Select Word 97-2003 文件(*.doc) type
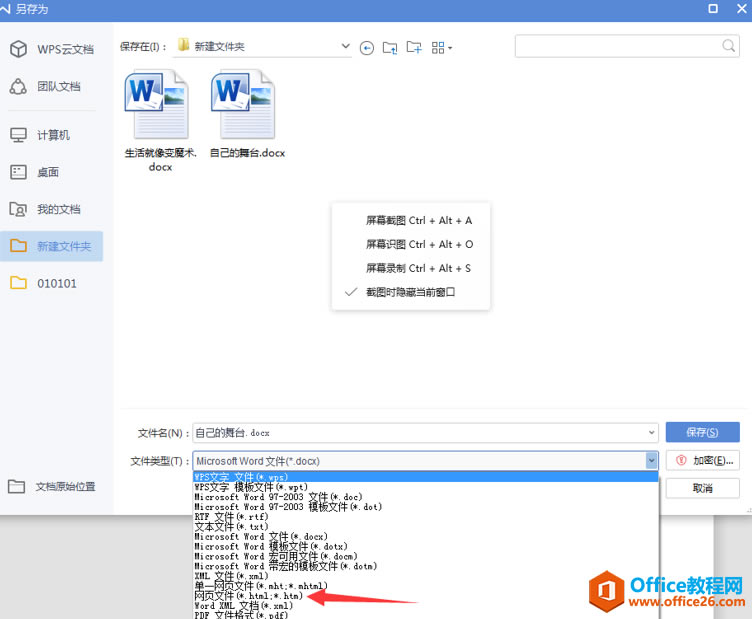Viewport: 752px width, 619px height. [425, 497]
